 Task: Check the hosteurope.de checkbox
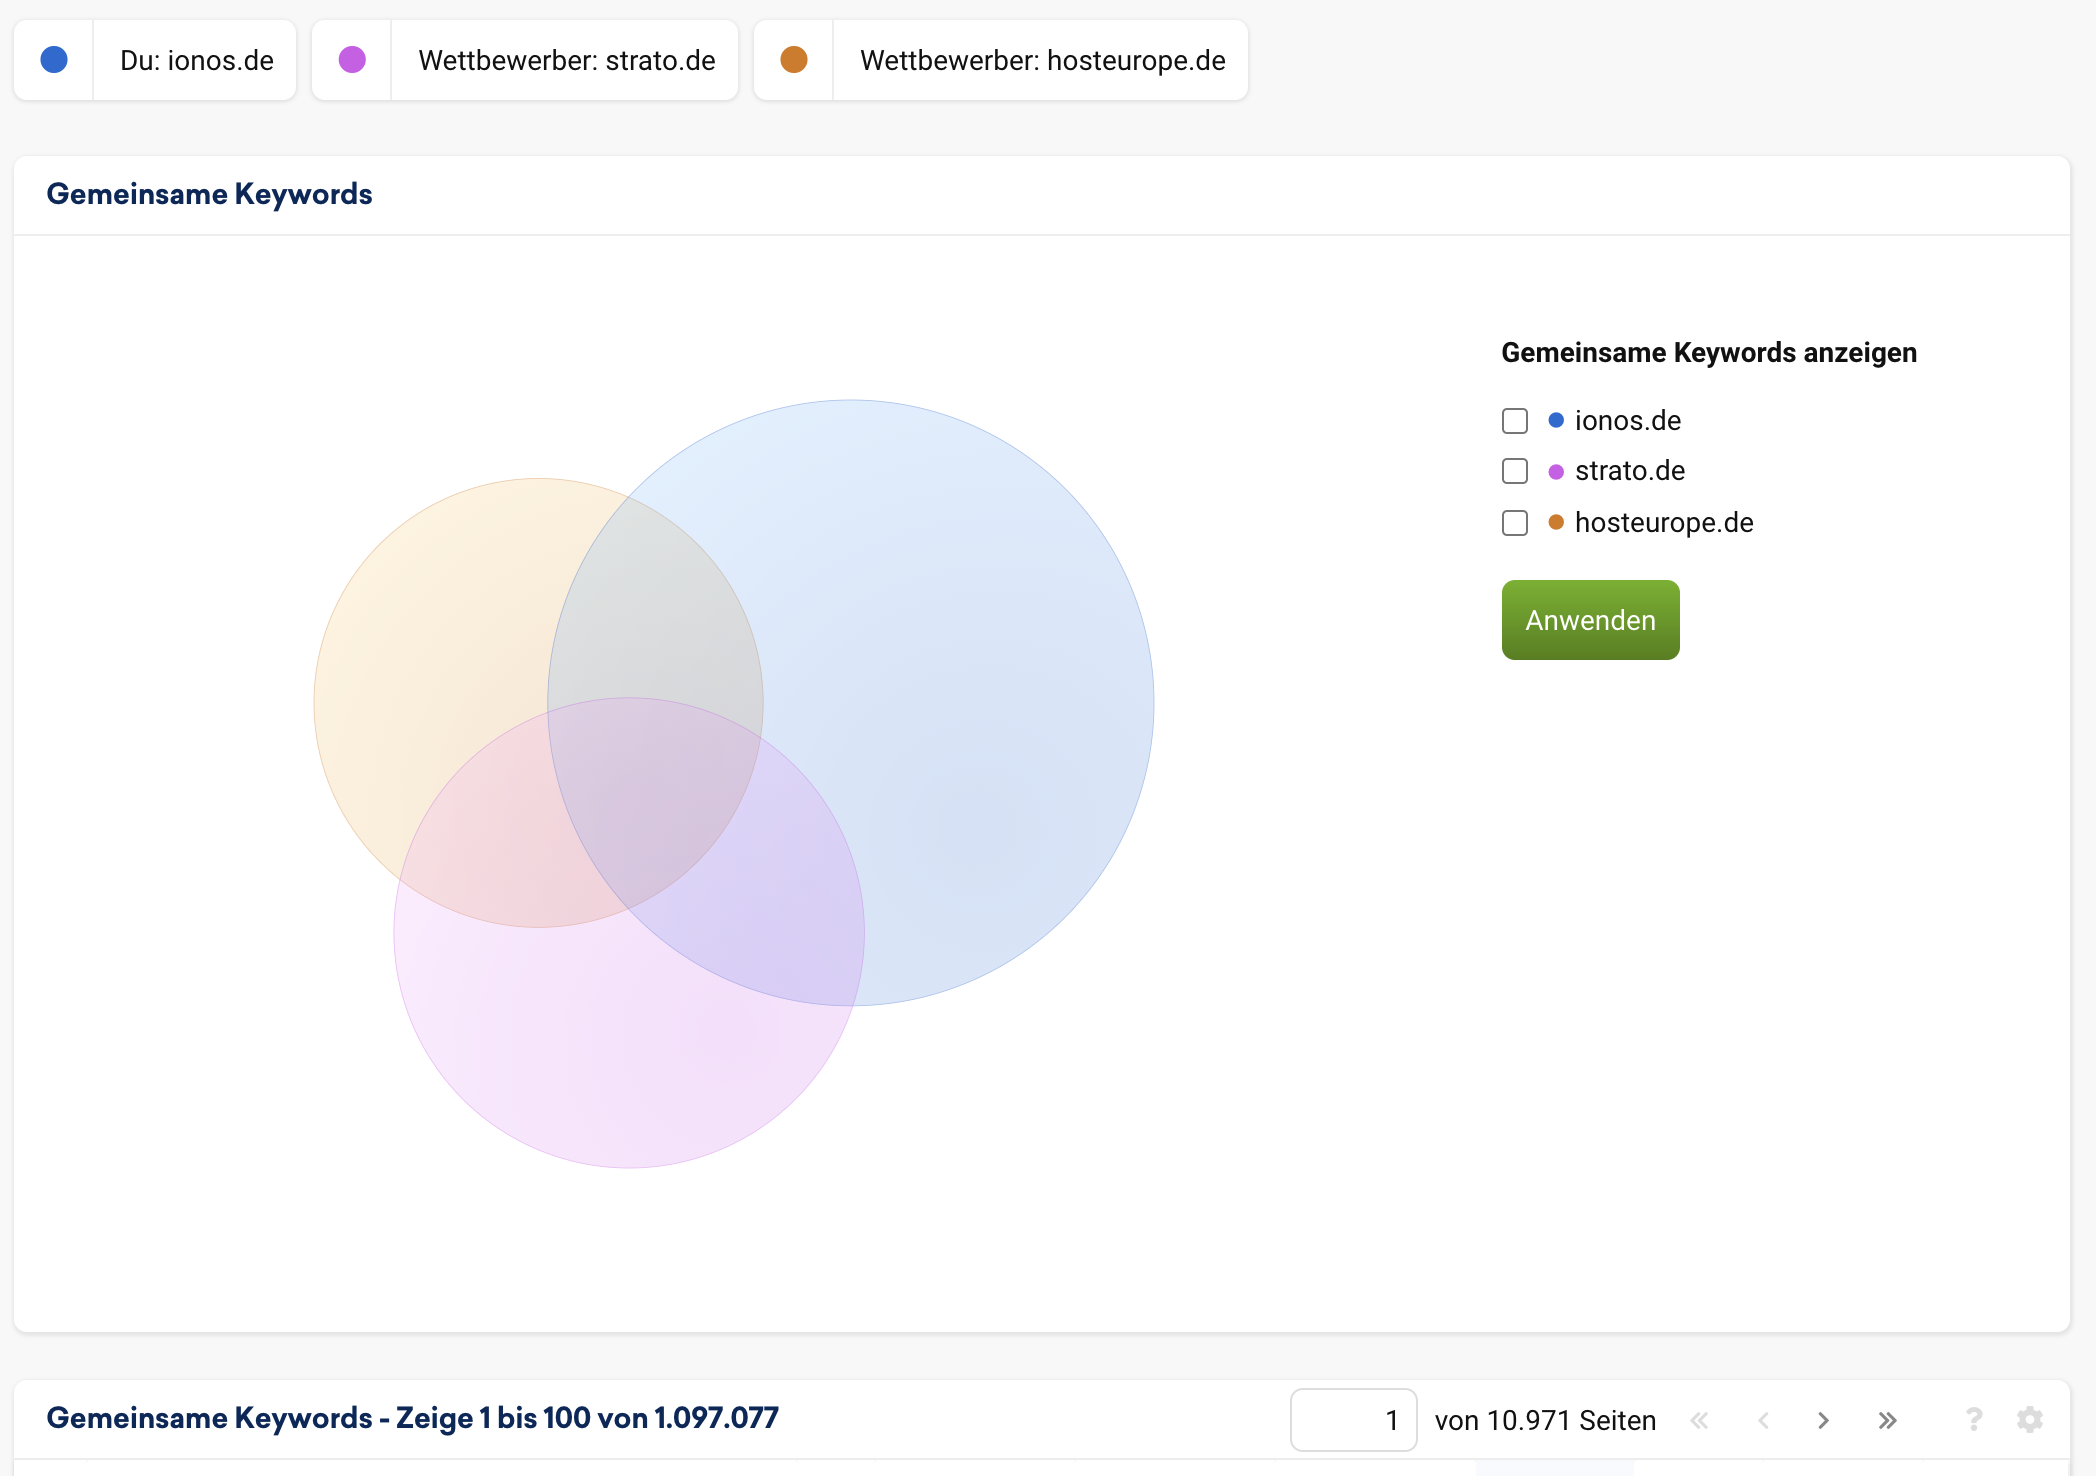click(1515, 523)
